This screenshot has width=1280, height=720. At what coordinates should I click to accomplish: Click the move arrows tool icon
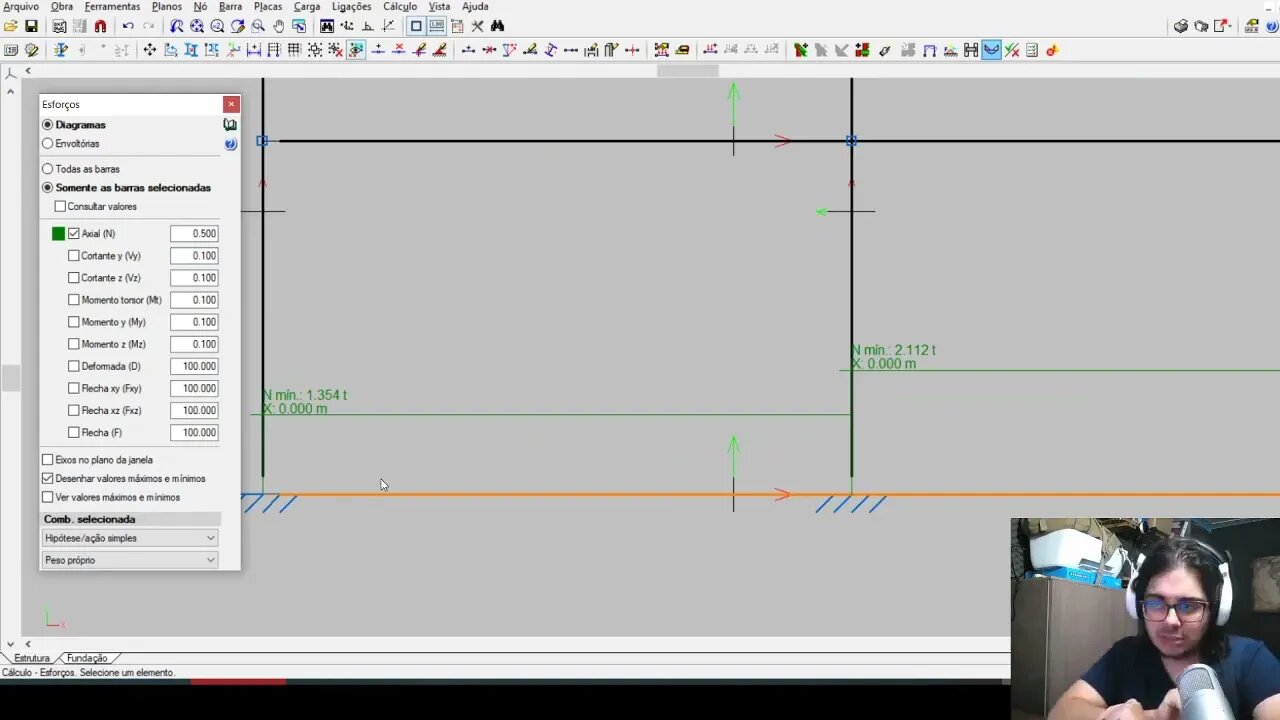click(x=150, y=50)
